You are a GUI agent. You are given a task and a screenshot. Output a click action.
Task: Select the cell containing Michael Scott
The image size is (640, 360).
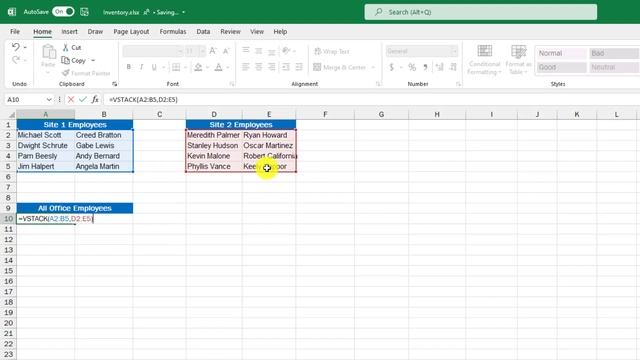(46, 135)
